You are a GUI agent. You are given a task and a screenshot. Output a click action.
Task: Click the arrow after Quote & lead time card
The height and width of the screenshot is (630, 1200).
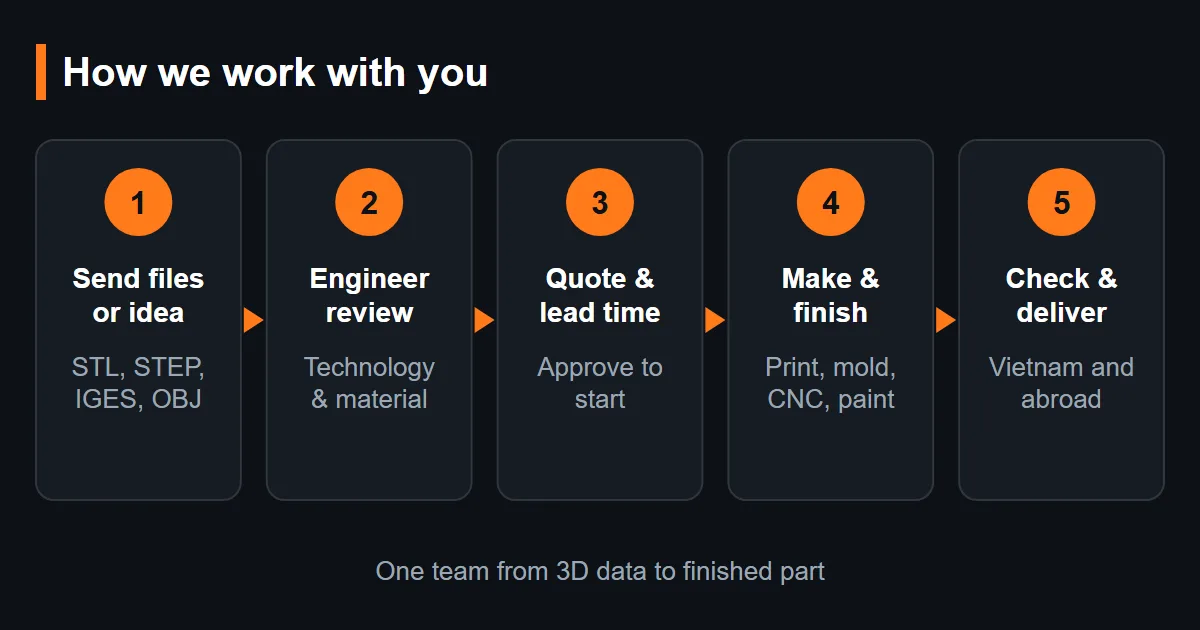(715, 320)
